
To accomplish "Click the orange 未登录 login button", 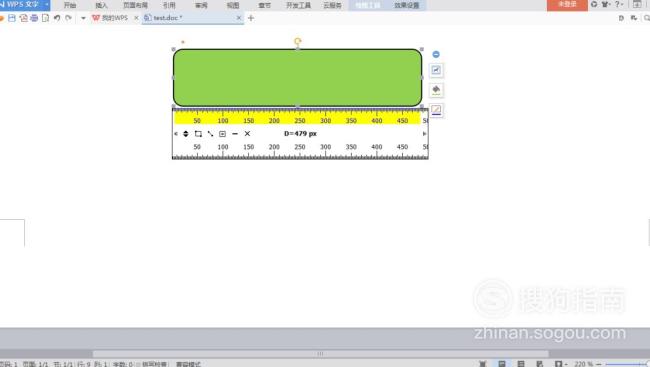I will 567,5.
